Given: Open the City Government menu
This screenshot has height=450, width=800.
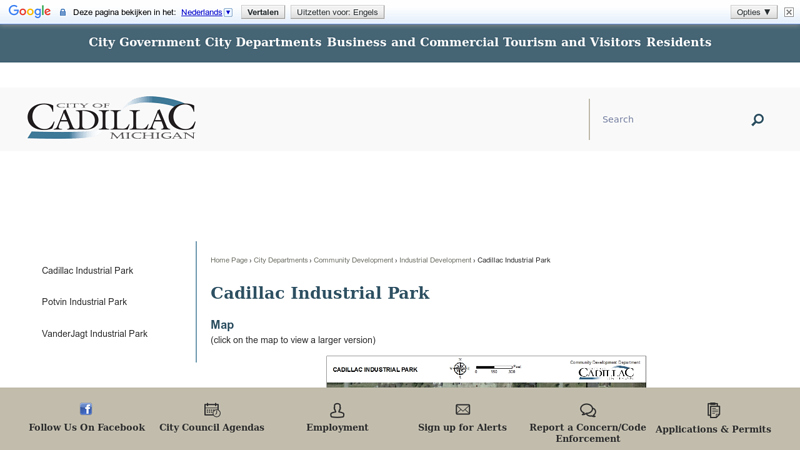Looking at the screenshot, I should pos(144,42).
